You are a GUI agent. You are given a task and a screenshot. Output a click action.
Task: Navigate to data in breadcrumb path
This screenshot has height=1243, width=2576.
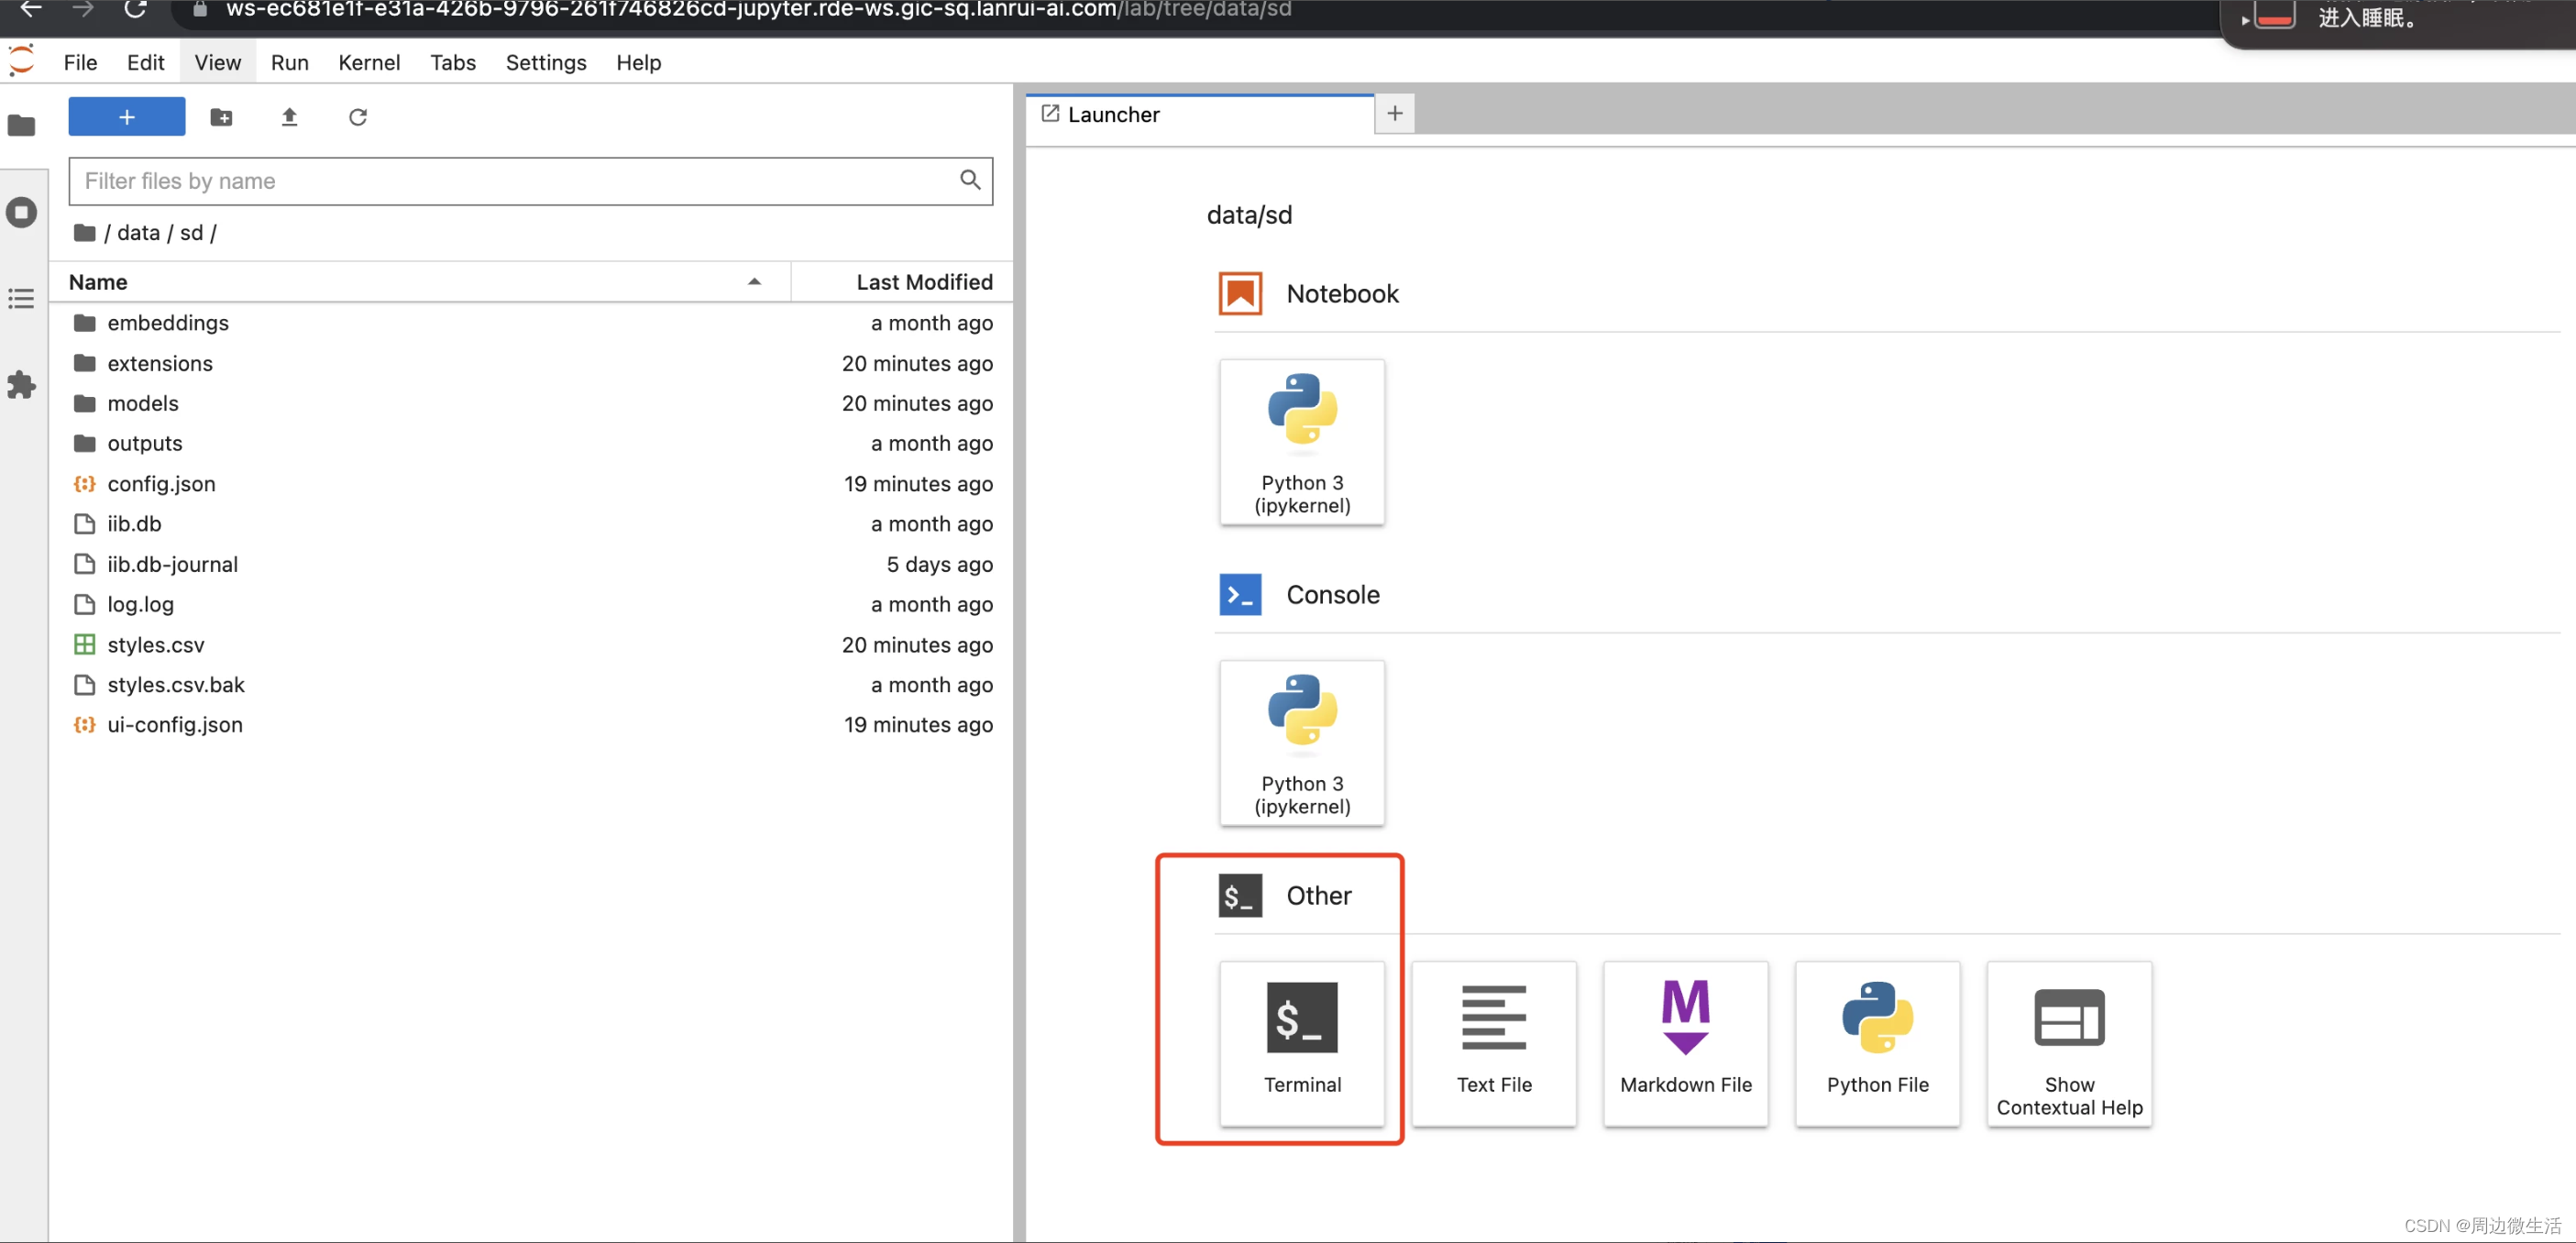[138, 232]
